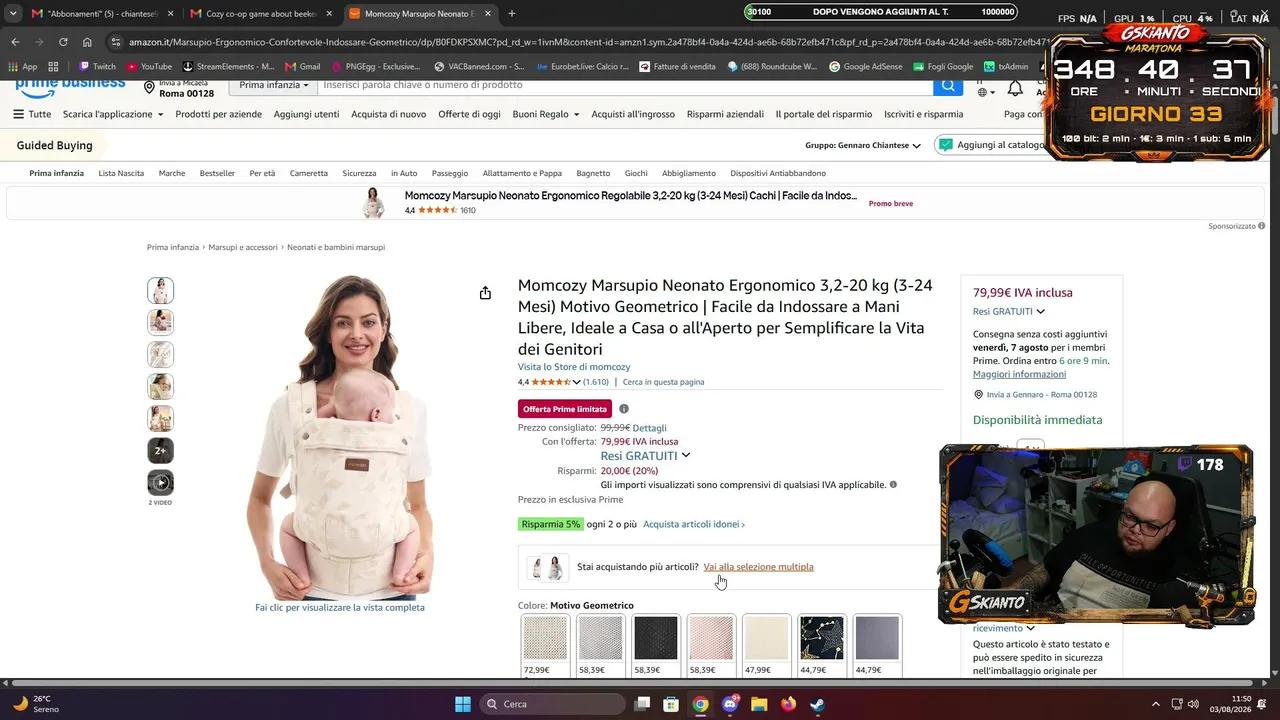The height and width of the screenshot is (720, 1280).
Task: Open the Allattamento e Pappa category
Action: (522, 173)
